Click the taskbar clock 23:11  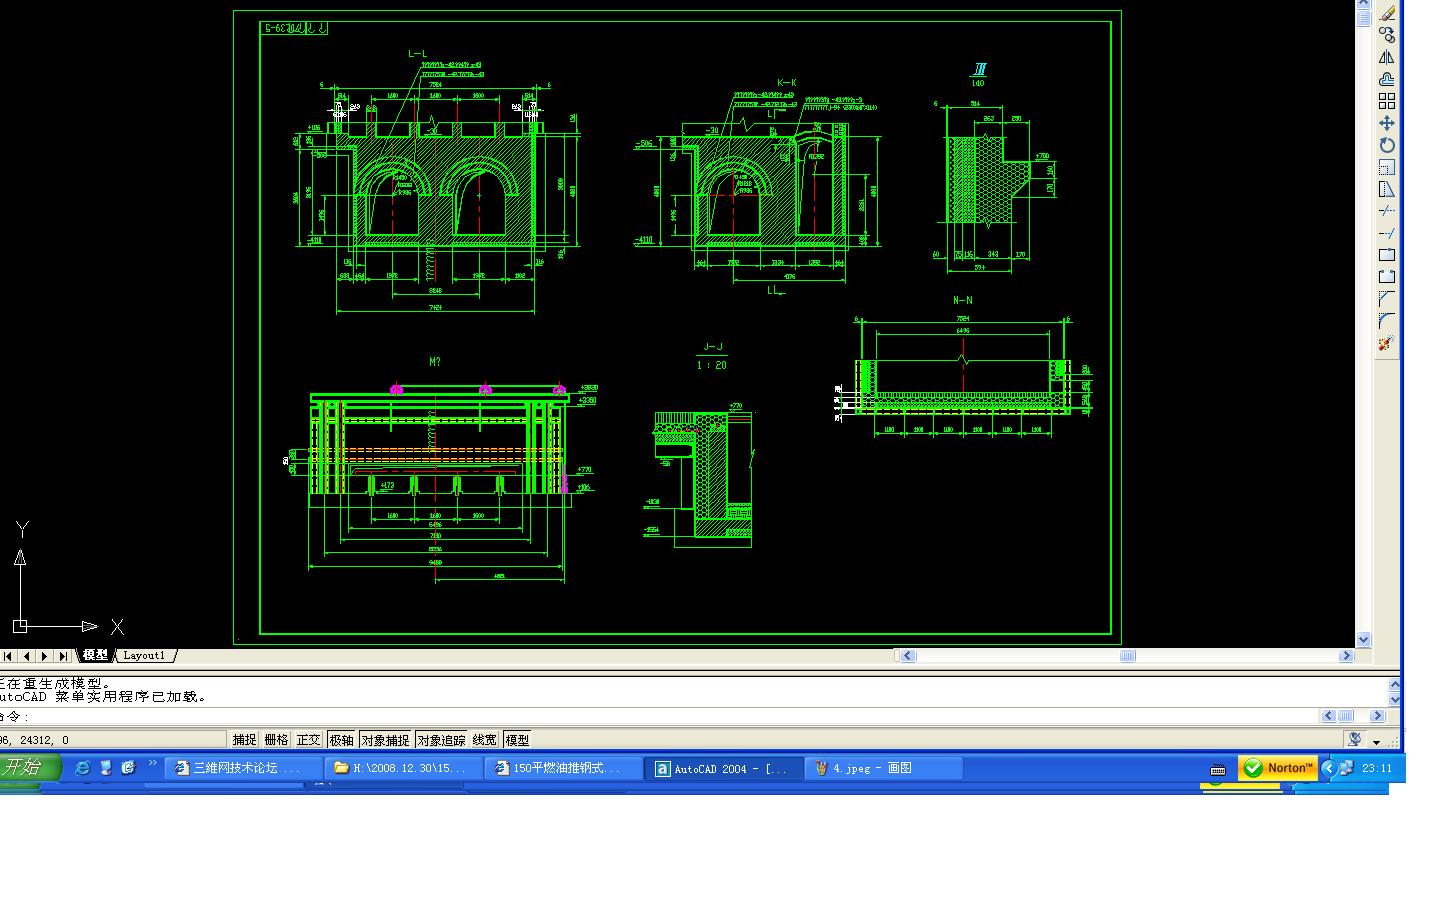click(x=1377, y=768)
